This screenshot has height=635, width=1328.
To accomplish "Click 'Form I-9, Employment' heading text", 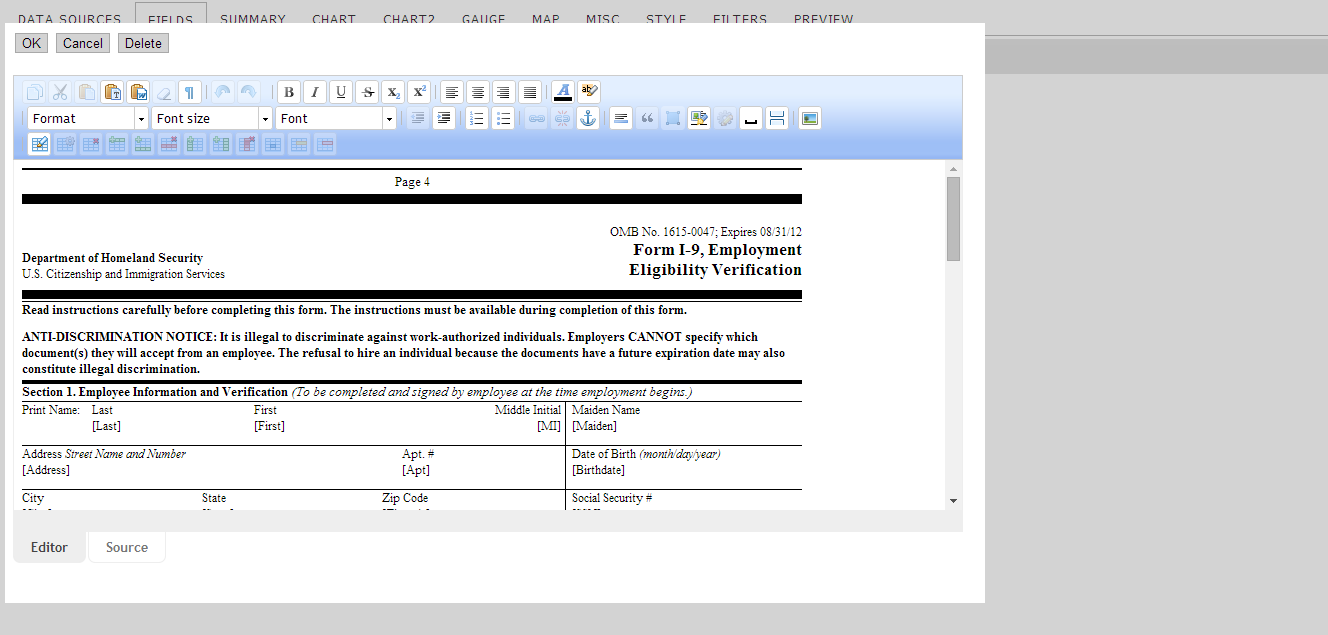I will tap(717, 250).
